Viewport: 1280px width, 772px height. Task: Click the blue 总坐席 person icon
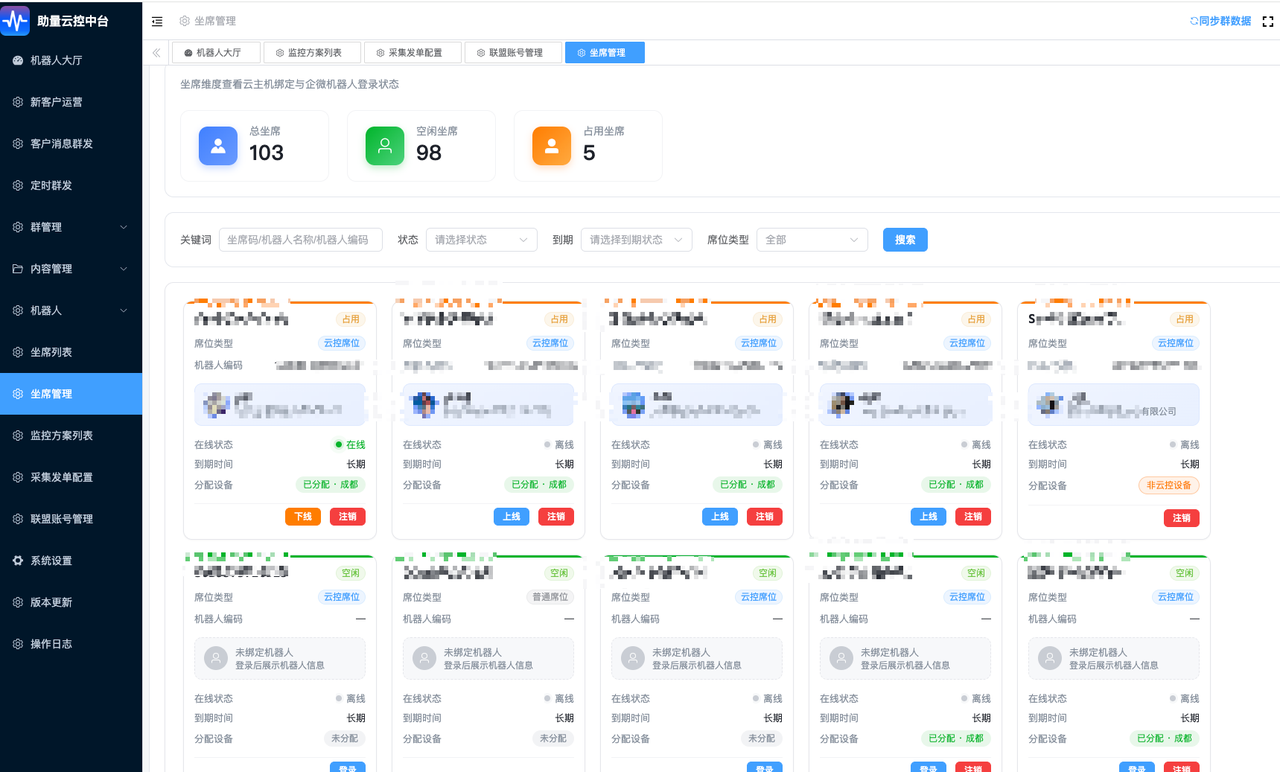click(x=218, y=146)
